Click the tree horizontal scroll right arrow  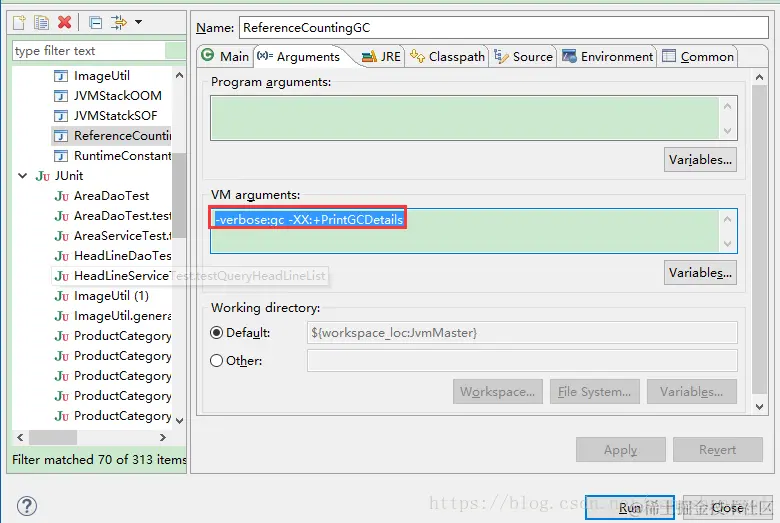pyautogui.click(x=163, y=437)
